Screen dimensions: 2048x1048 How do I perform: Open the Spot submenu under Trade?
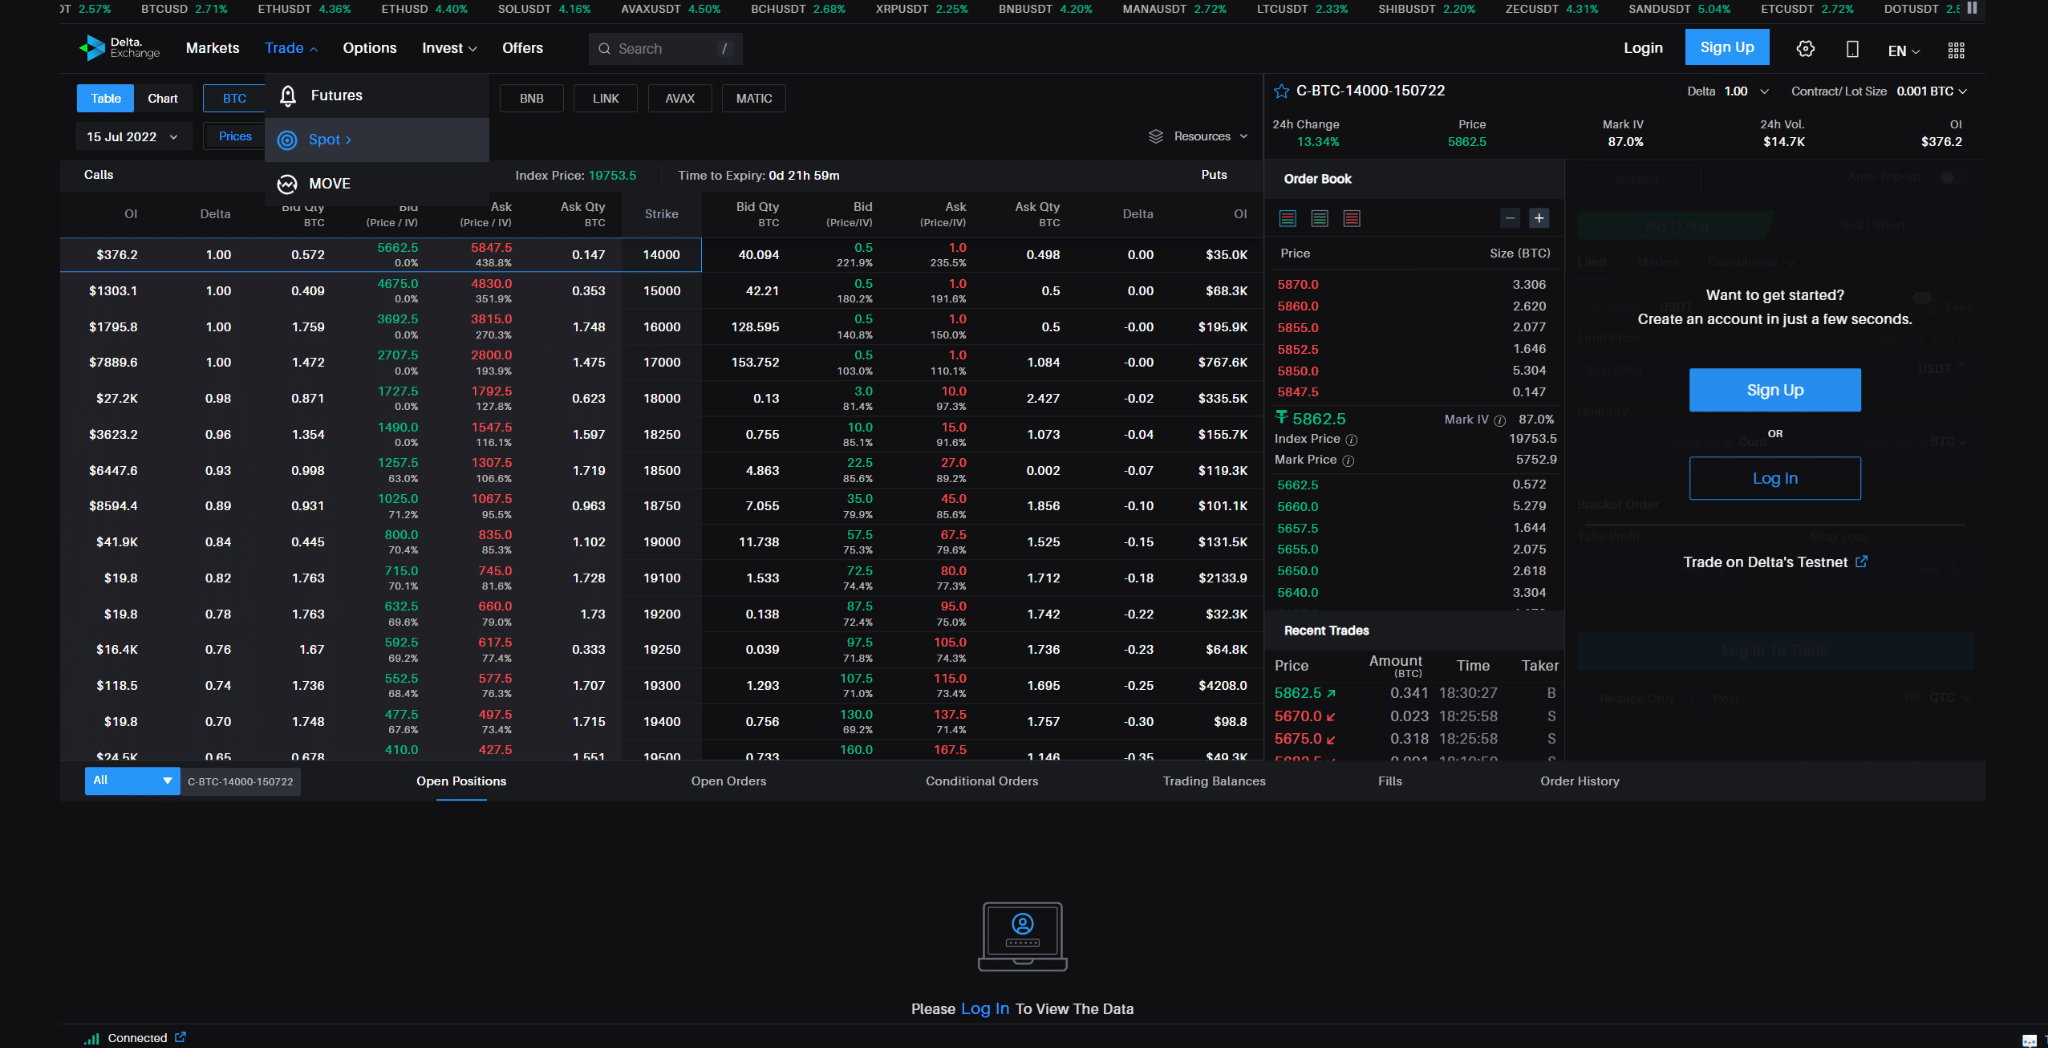325,139
